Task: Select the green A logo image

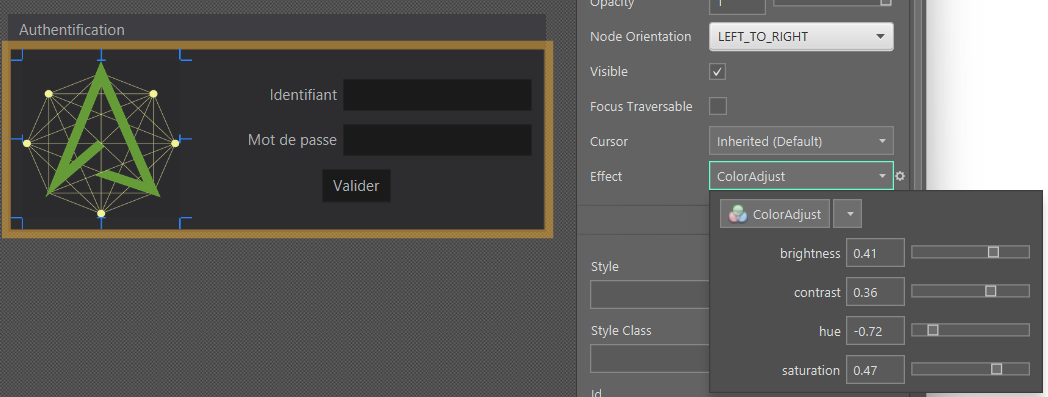Action: [x=101, y=139]
